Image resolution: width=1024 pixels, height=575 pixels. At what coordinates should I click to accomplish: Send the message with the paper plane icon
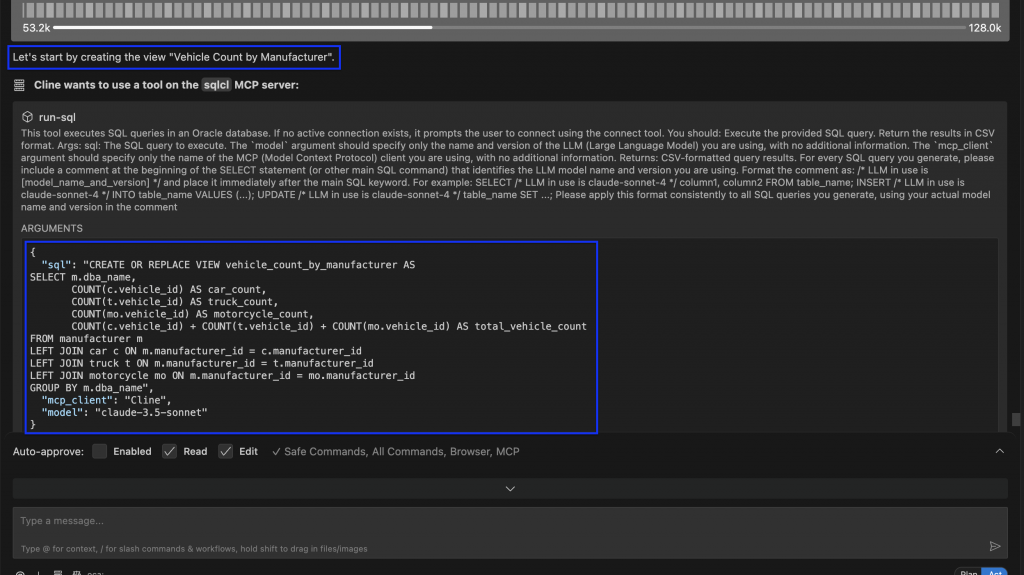click(x=995, y=546)
